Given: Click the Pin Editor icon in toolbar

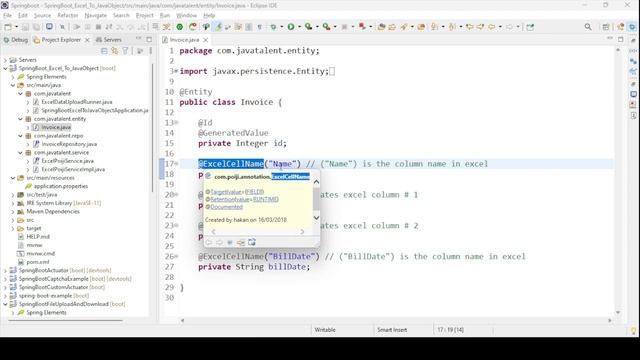Looking at the screenshot, I should tap(530, 27).
